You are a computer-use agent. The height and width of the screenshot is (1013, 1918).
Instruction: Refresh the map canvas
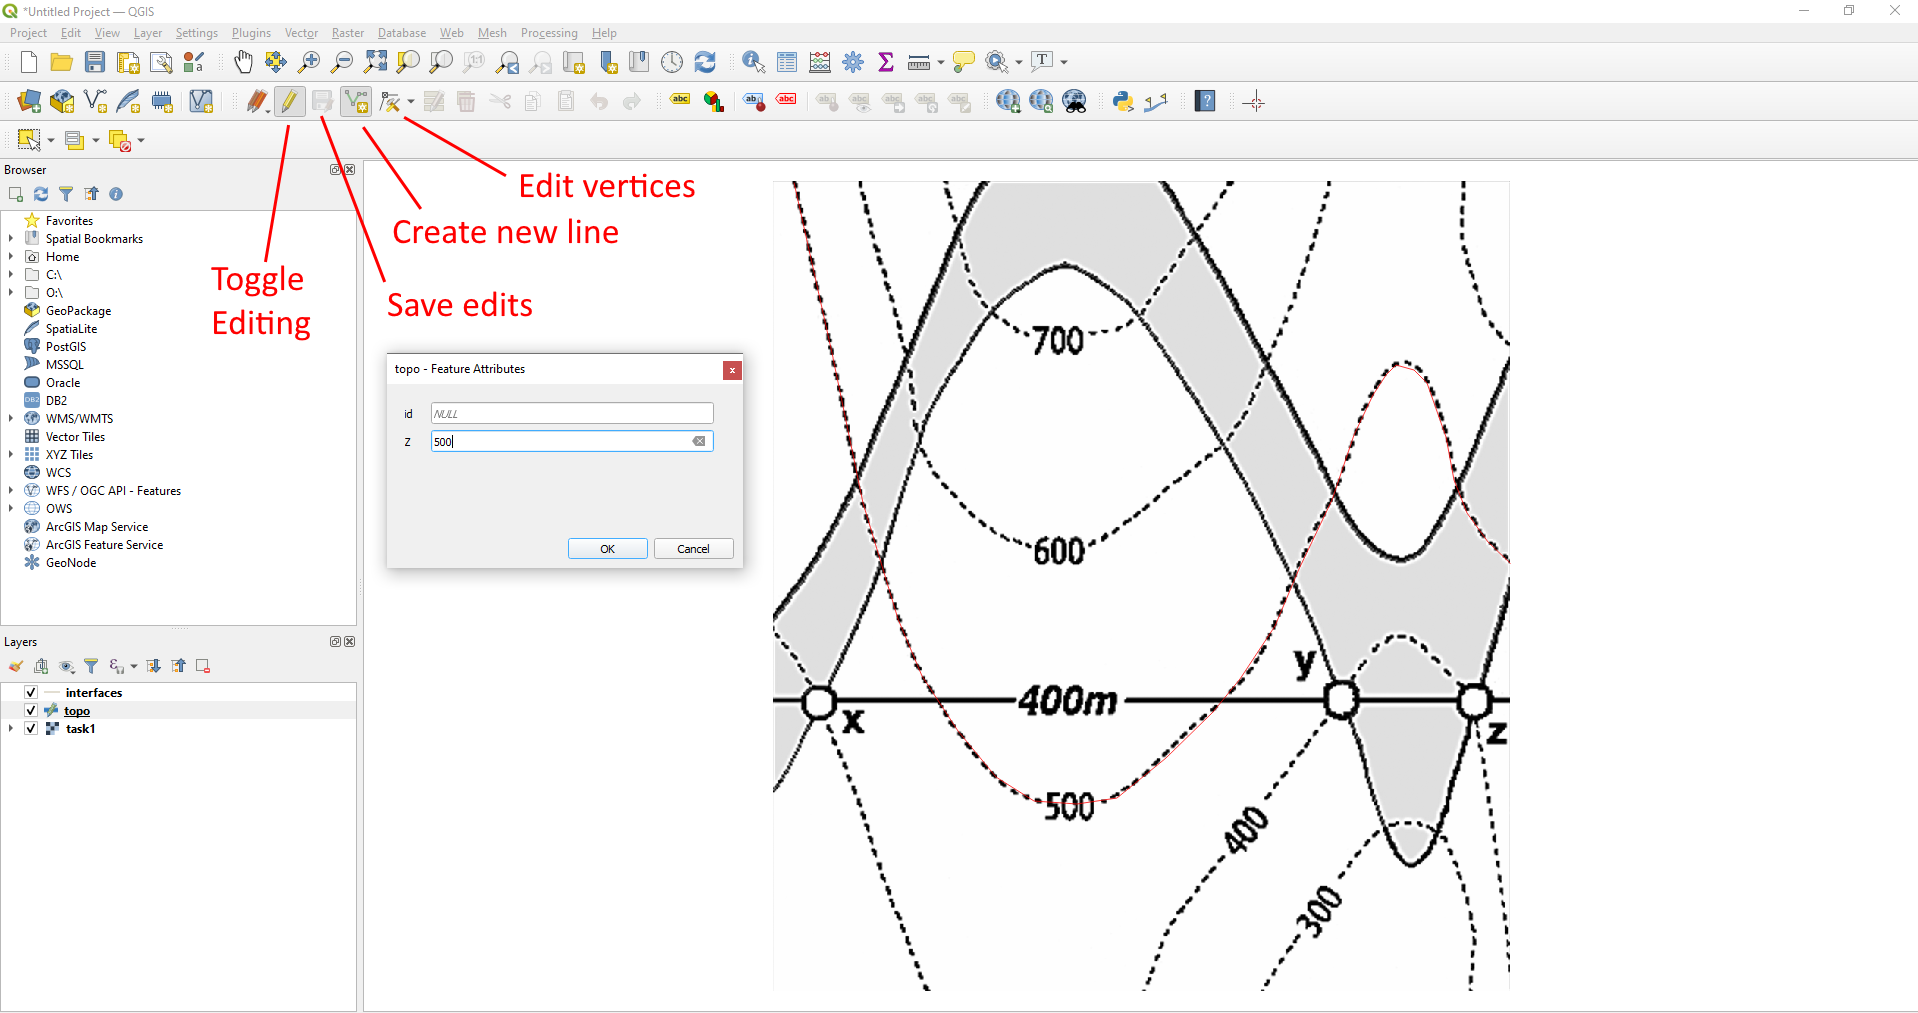[705, 62]
